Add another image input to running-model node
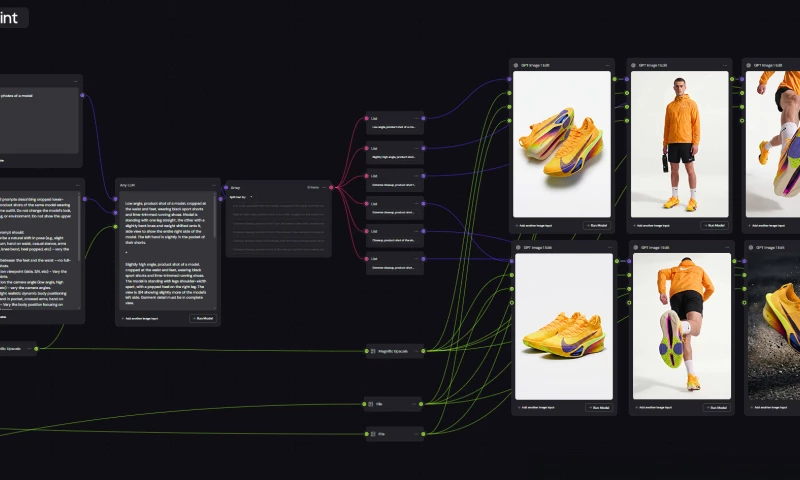The height and width of the screenshot is (480, 800). pos(654,408)
